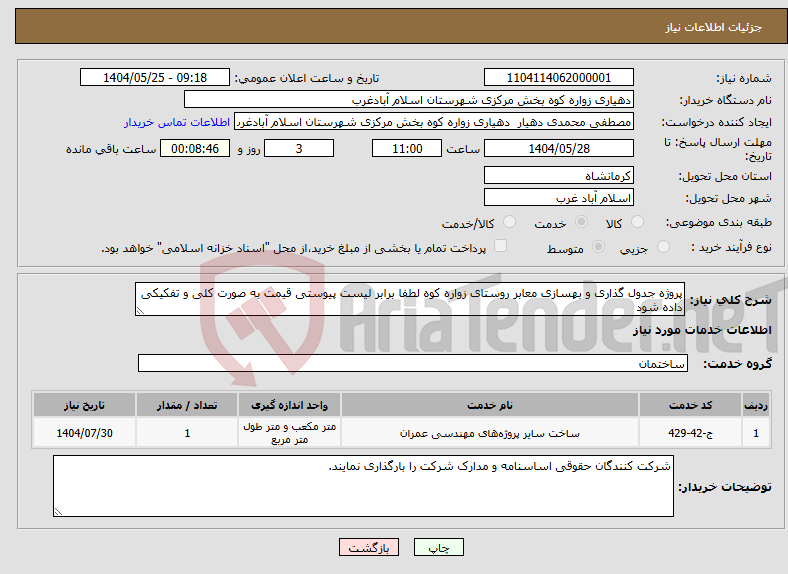Click service code cell ج-42-429
The height and width of the screenshot is (574, 788).
(x=691, y=433)
